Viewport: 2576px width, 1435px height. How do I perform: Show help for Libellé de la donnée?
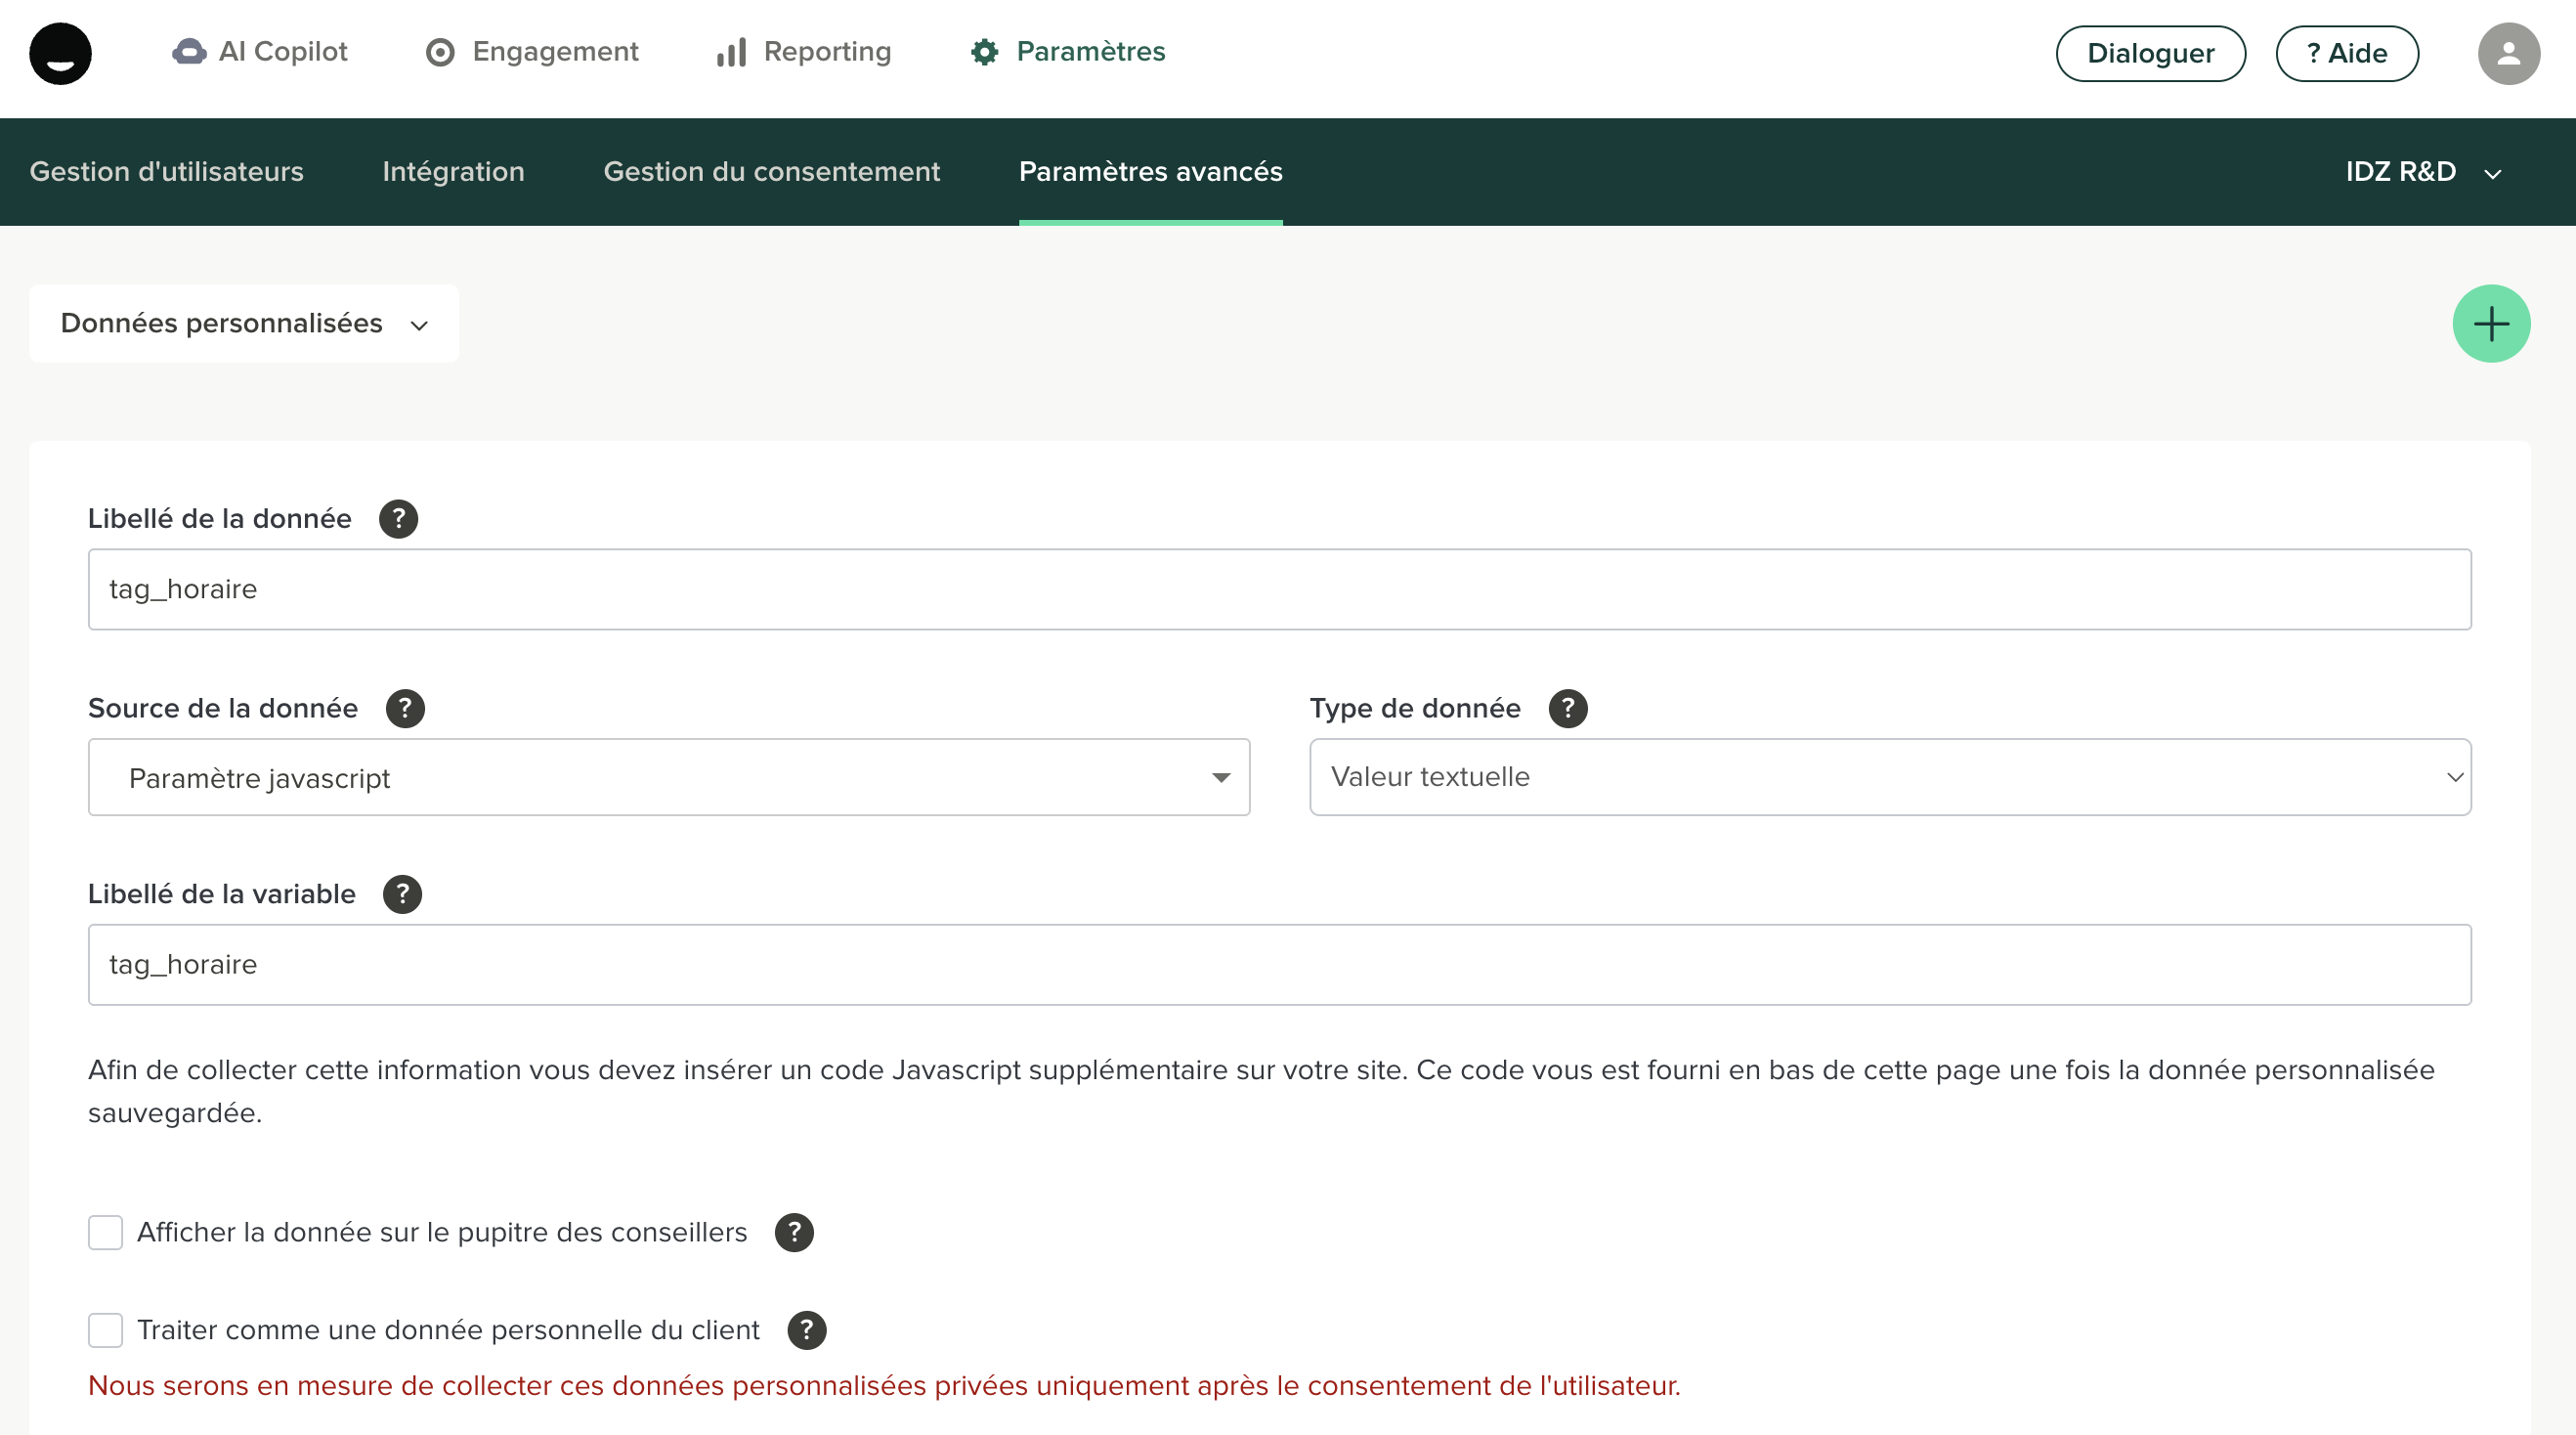(x=398, y=519)
